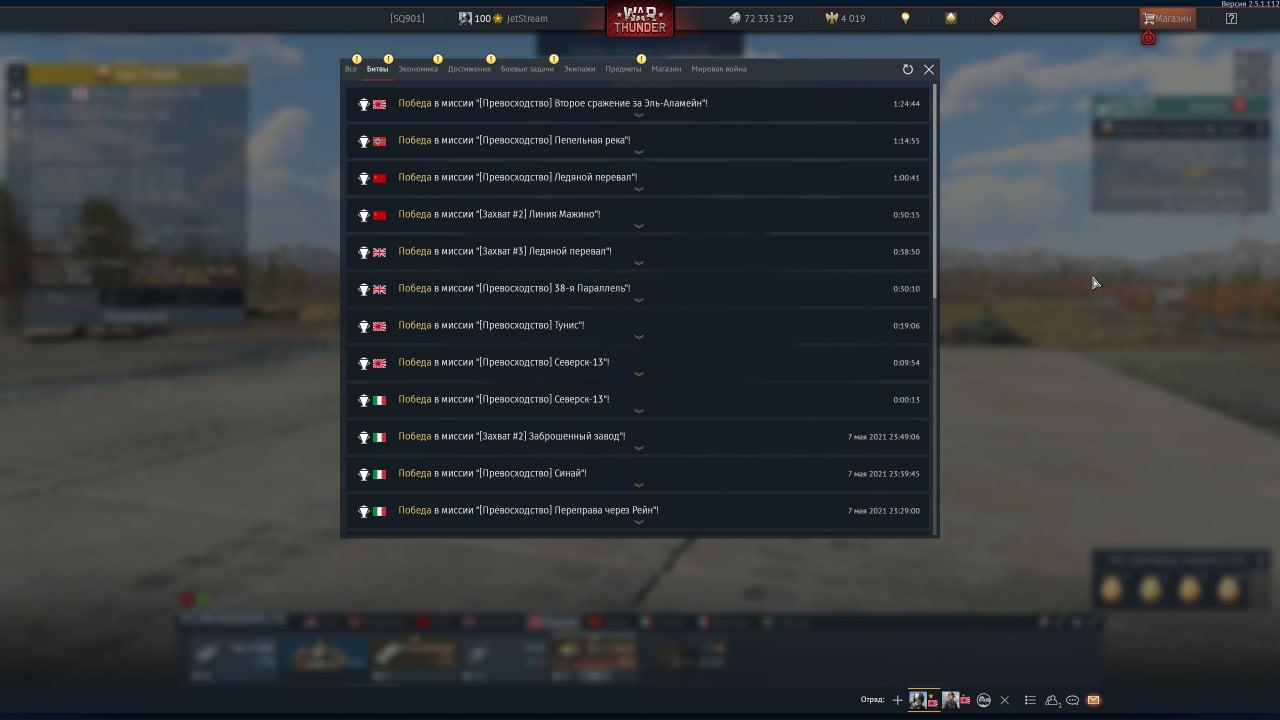This screenshot has width=1280, height=720.
Task: Open the contacts list icon near chat
Action: (1053, 700)
